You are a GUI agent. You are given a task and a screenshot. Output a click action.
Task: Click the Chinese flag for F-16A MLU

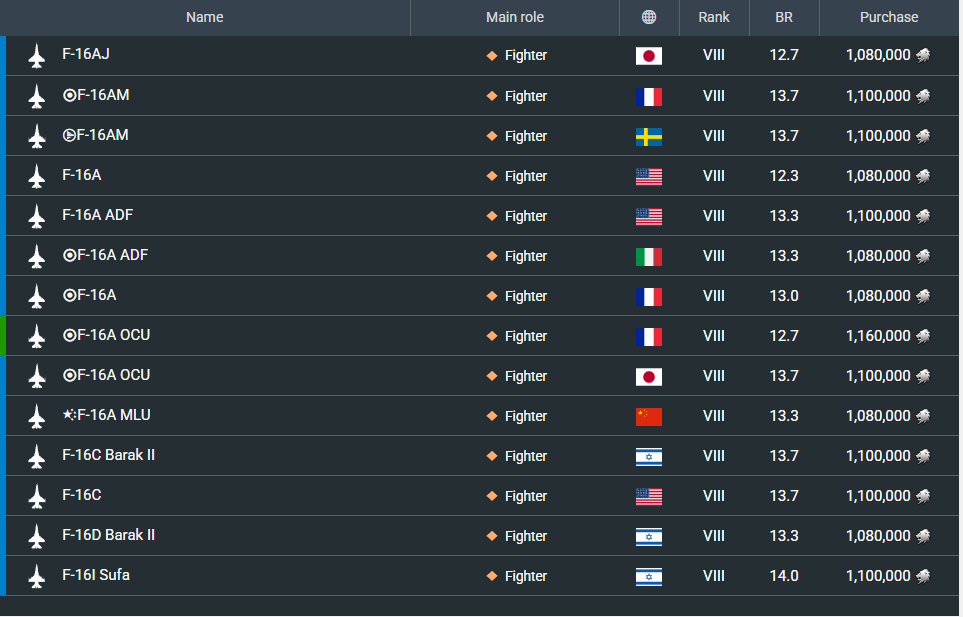[x=648, y=416]
